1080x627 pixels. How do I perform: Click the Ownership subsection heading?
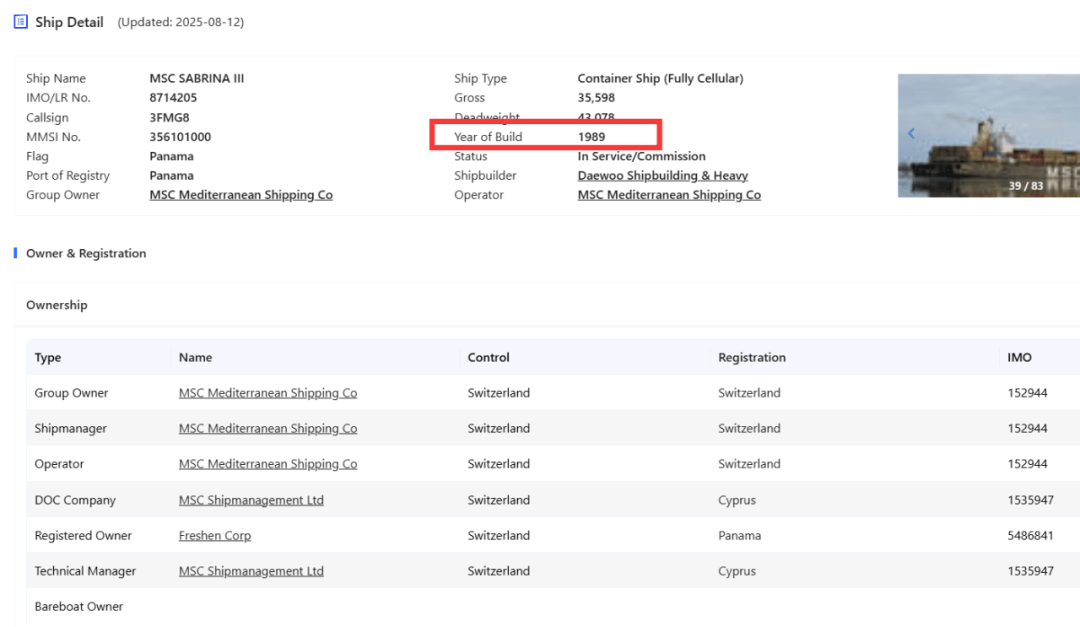point(56,305)
